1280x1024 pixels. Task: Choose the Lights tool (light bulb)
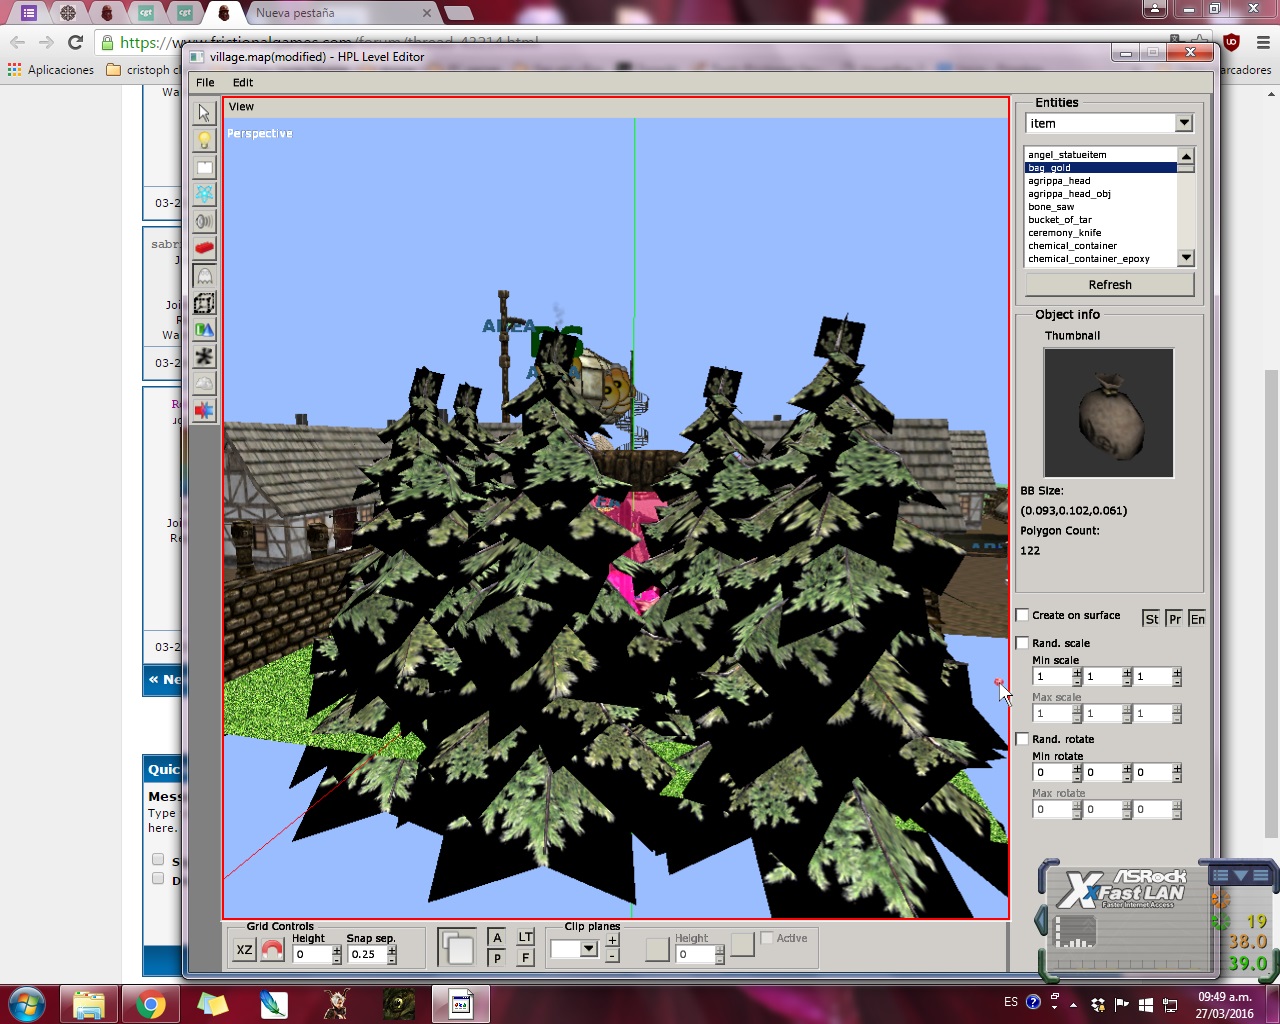click(x=204, y=140)
